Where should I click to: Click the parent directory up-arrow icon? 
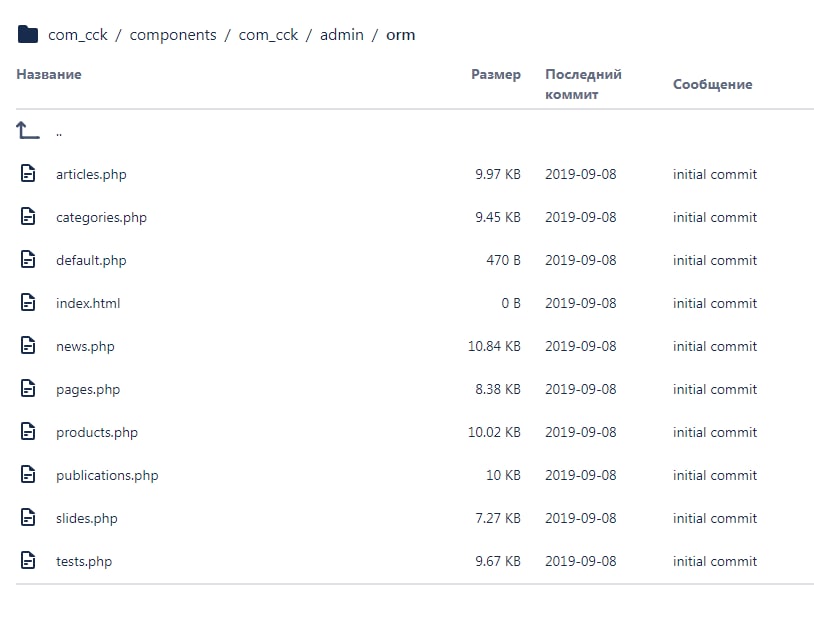(28, 130)
